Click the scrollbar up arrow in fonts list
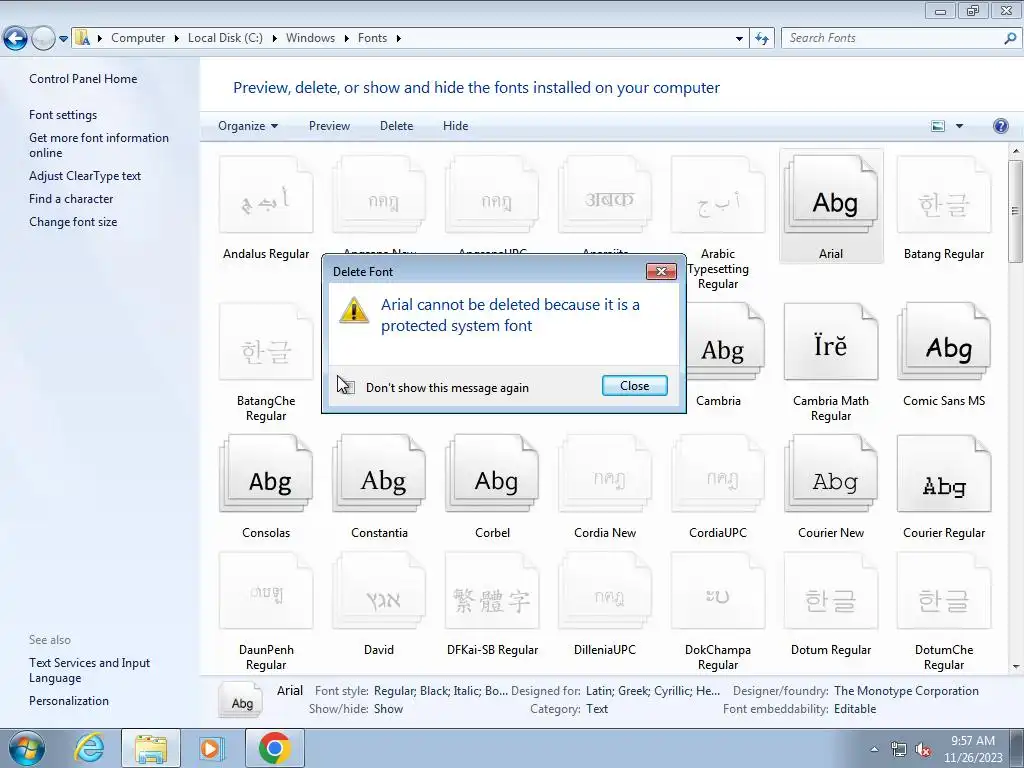 [1016, 151]
